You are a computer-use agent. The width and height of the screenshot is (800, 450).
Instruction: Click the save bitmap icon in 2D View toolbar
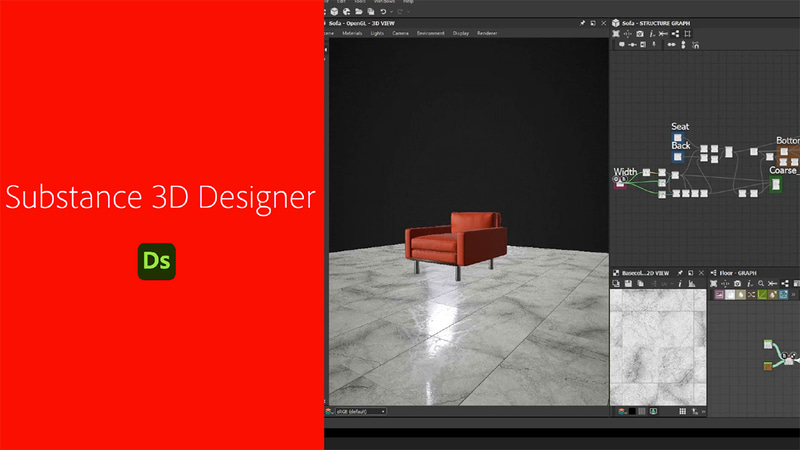628,284
